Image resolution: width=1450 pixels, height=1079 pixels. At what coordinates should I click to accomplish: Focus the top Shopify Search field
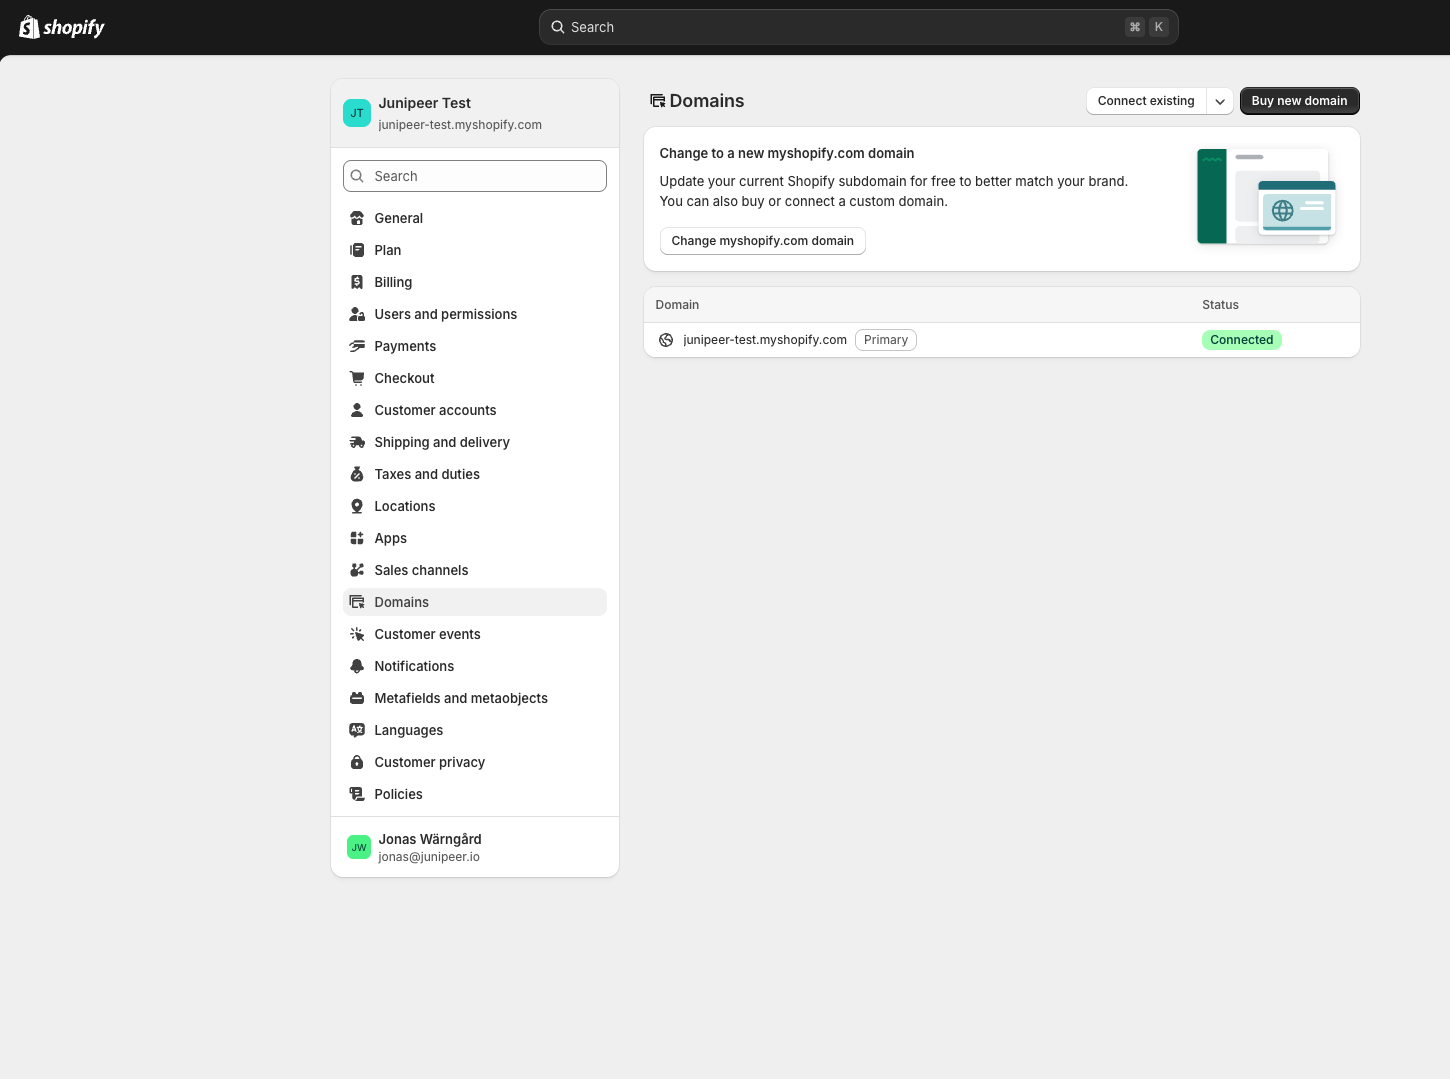pyautogui.click(x=858, y=27)
